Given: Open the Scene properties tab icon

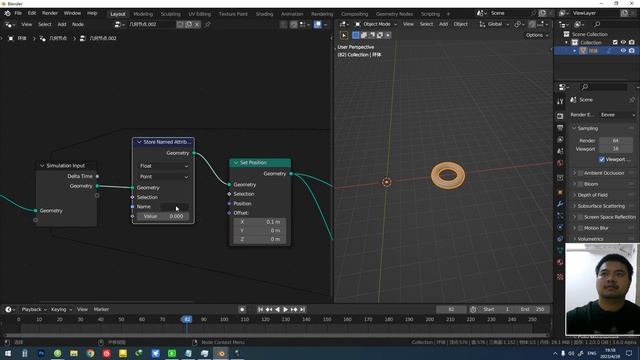Looking at the screenshot, I should [560, 151].
